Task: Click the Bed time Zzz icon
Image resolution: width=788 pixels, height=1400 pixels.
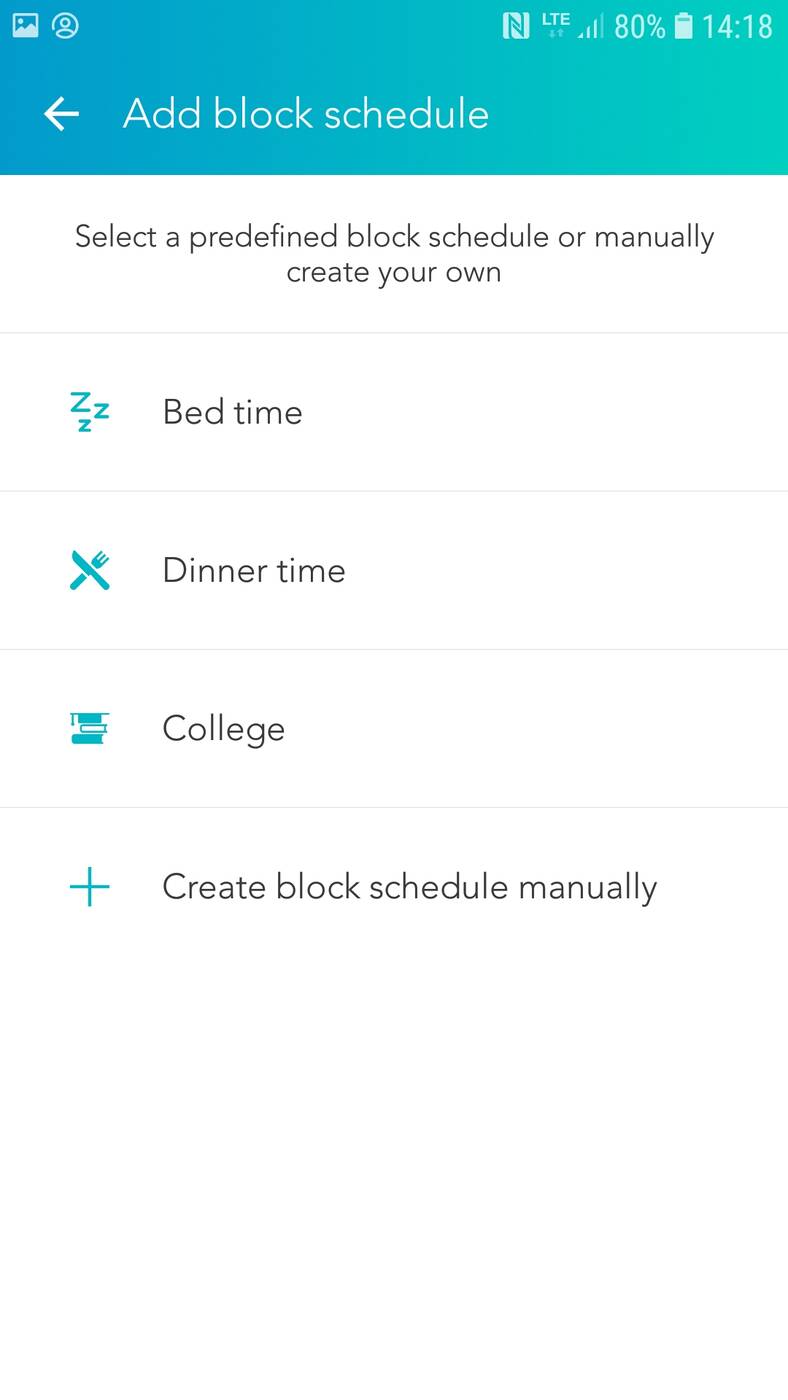Action: [90, 412]
